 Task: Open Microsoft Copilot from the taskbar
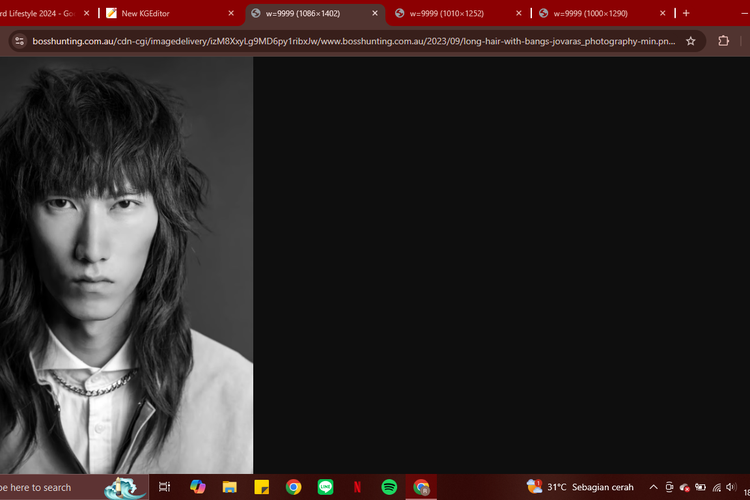(x=197, y=487)
